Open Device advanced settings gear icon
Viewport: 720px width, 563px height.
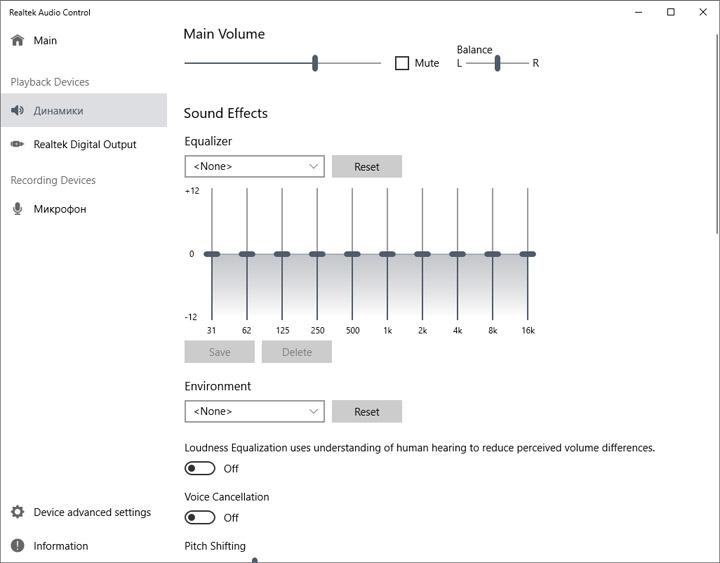(x=17, y=512)
